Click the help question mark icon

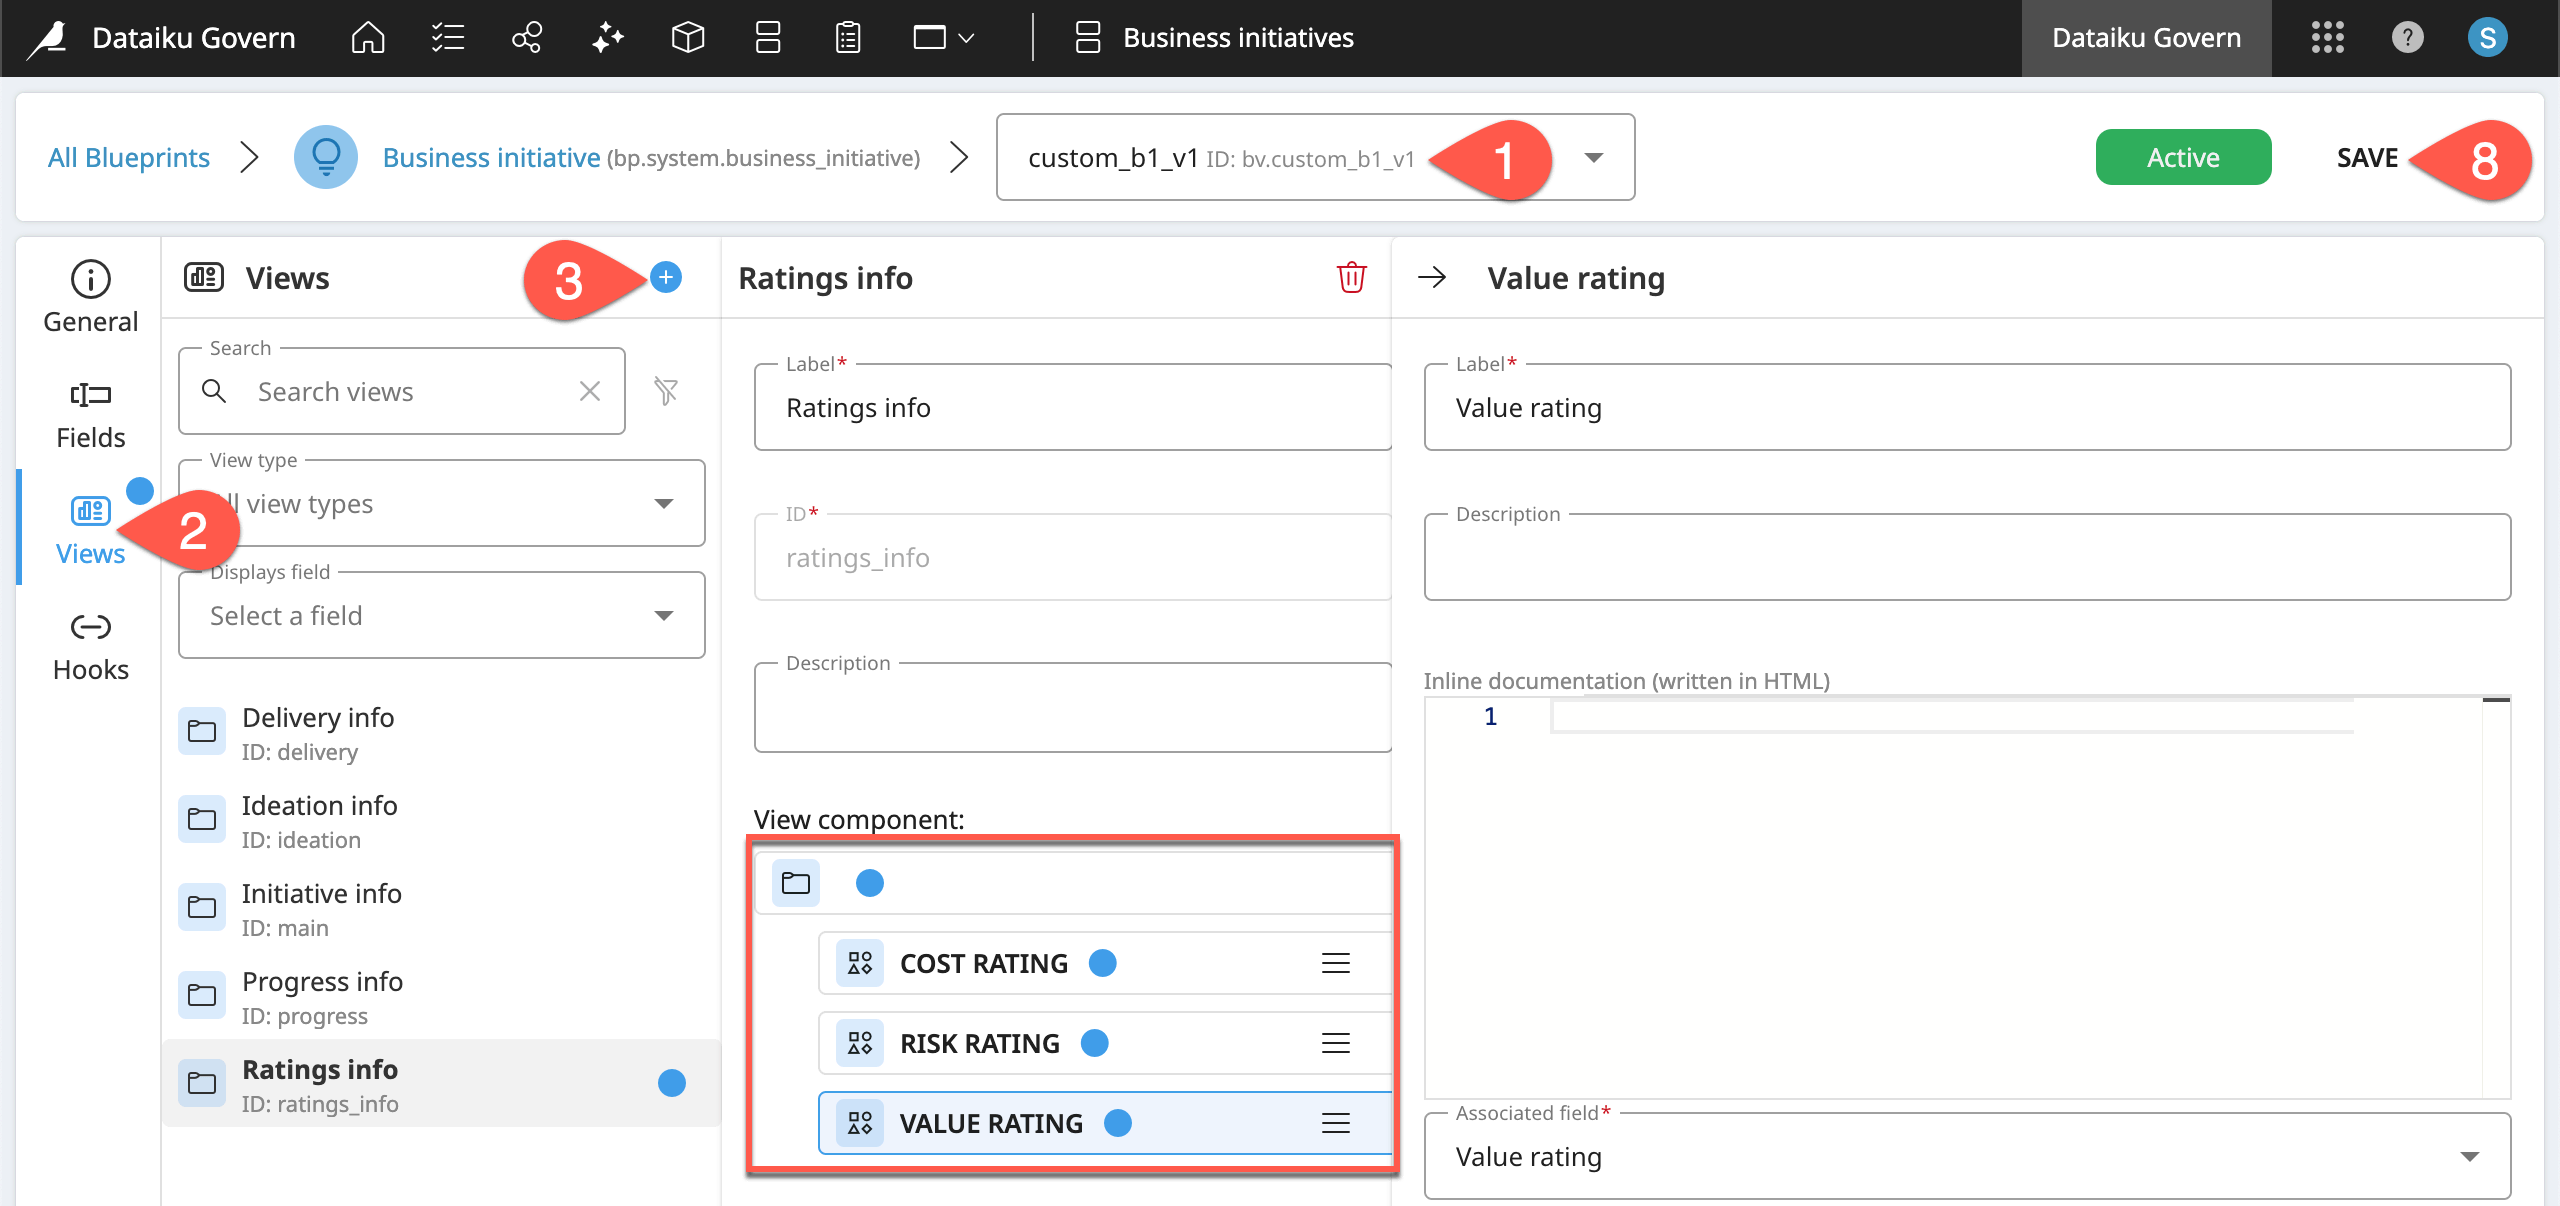2407,38
